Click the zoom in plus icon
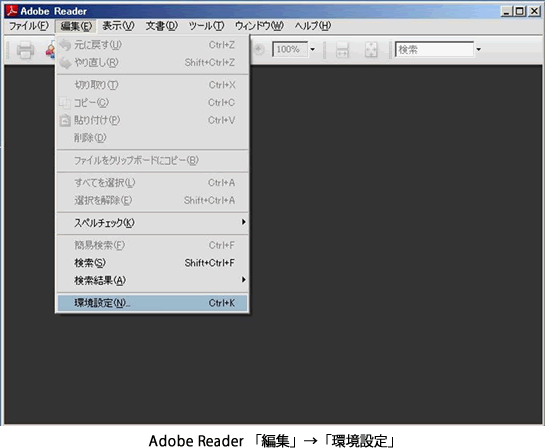The image size is (545, 448). point(258,49)
